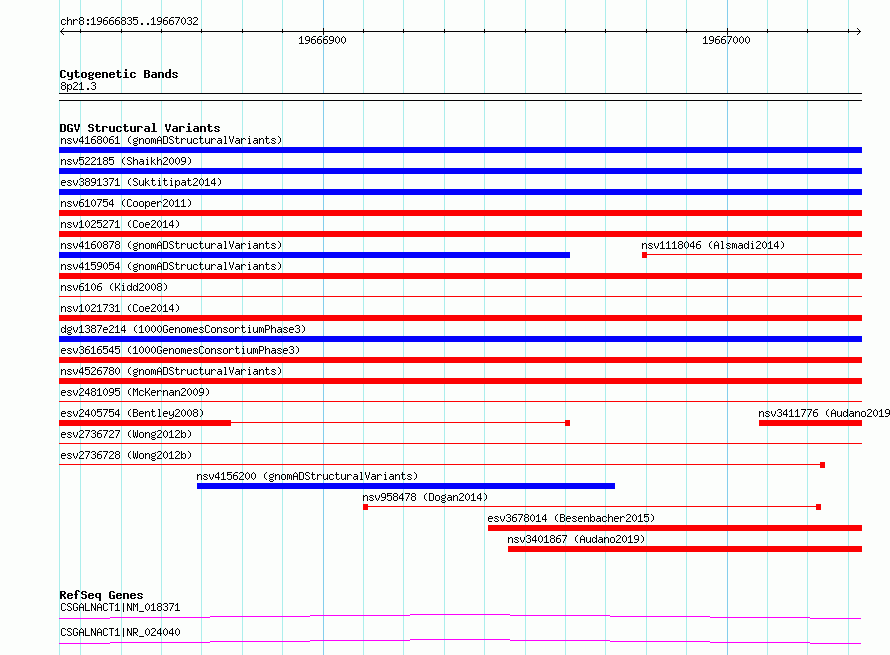Select the left end marker of nsv958478
Image resolution: width=890 pixels, height=655 pixels.
(366, 507)
